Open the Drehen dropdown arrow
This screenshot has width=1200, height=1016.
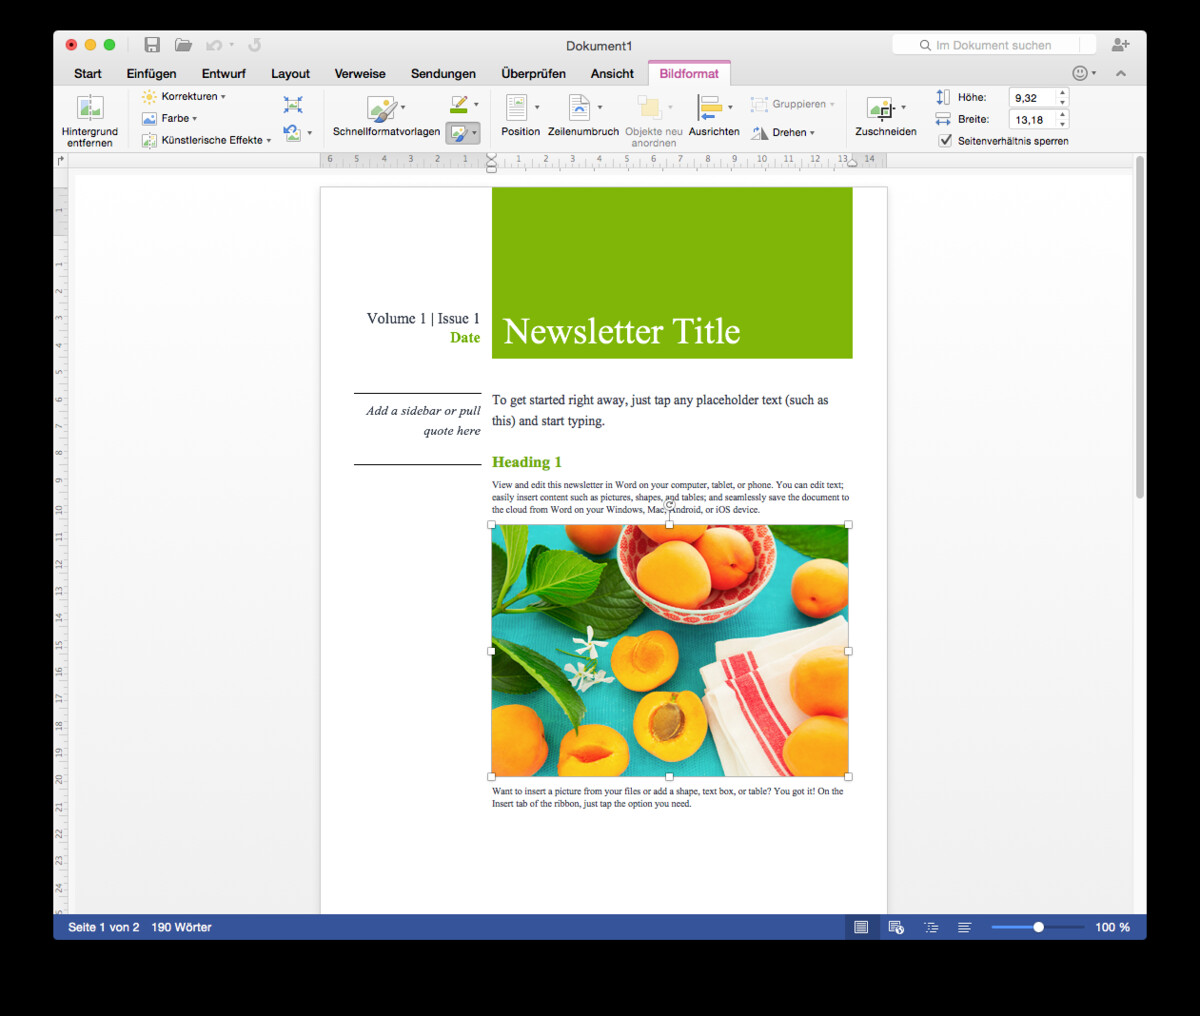point(812,133)
